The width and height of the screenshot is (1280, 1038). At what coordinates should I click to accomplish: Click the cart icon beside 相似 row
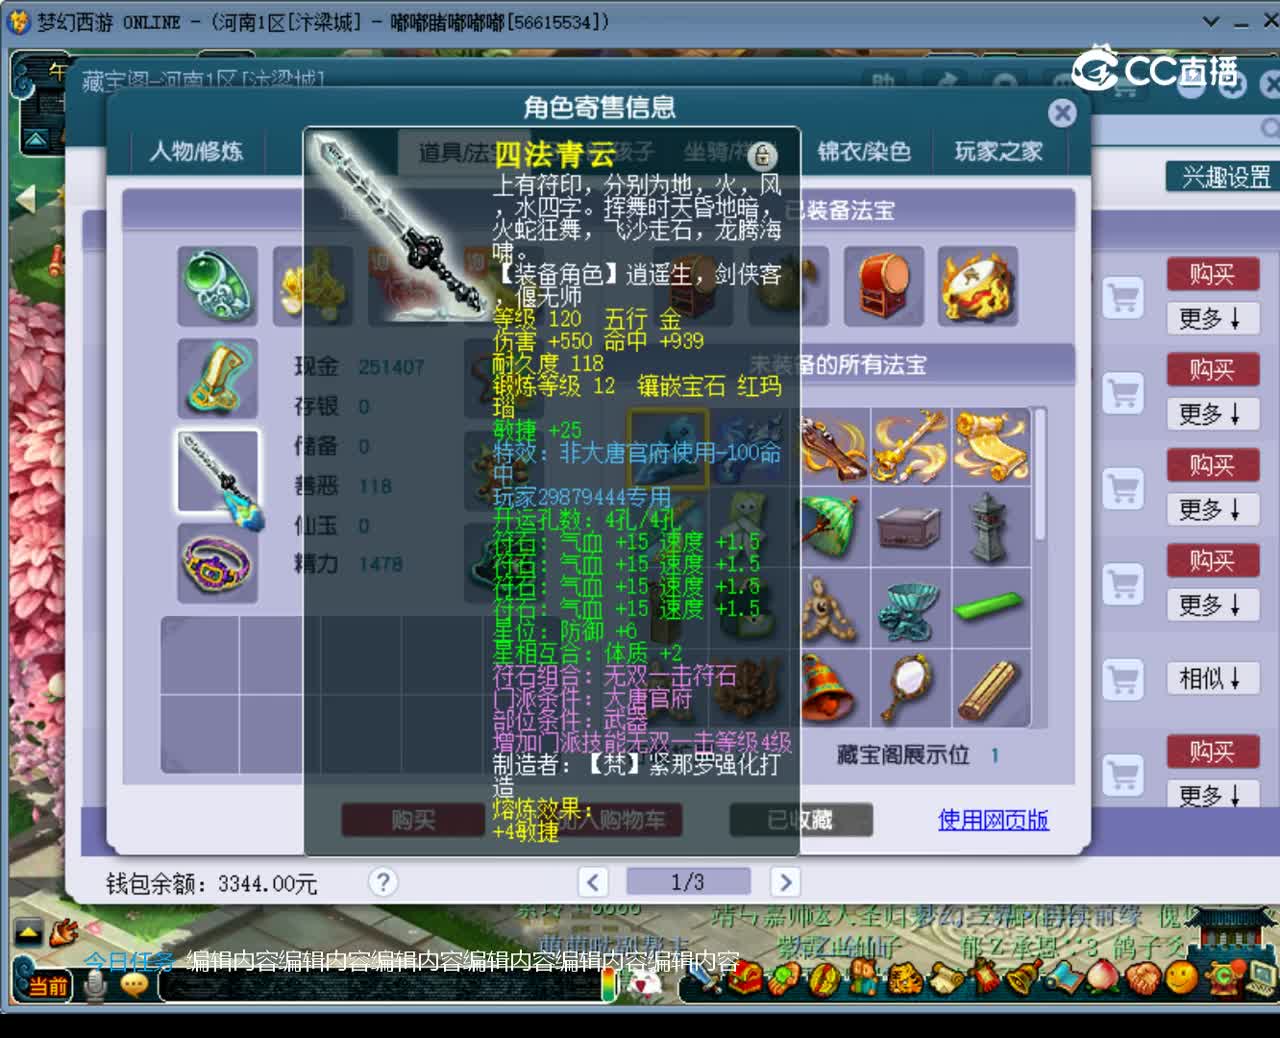[1123, 680]
